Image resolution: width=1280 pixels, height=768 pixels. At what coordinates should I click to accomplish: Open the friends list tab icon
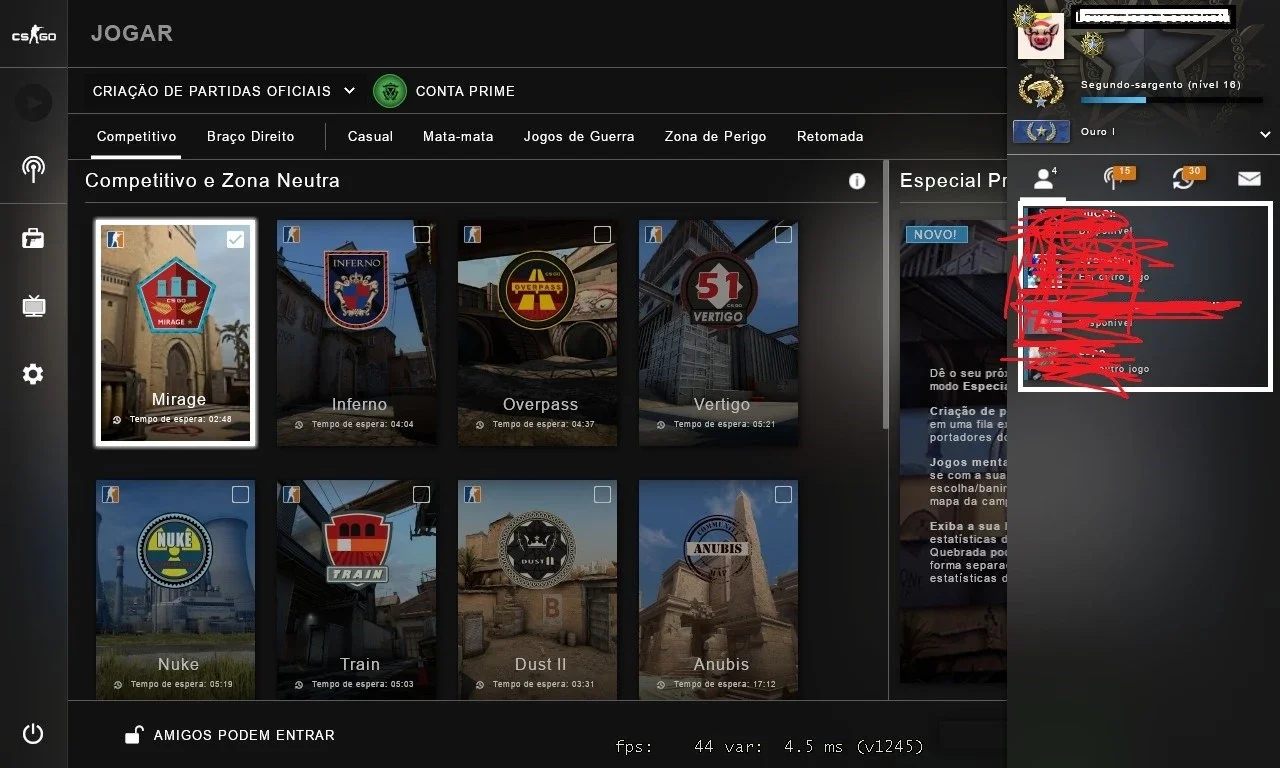coord(1045,179)
